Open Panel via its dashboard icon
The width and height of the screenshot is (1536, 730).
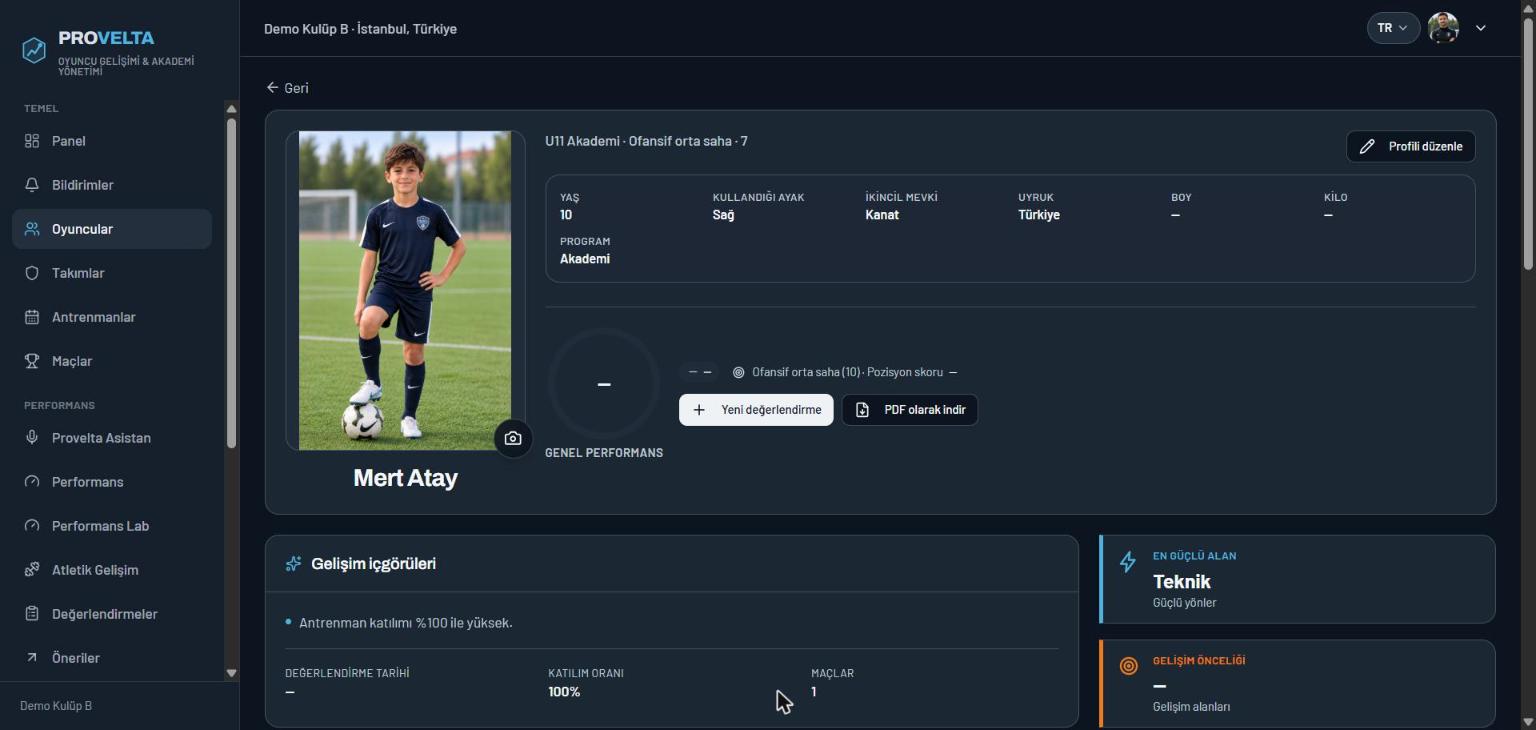(32, 141)
